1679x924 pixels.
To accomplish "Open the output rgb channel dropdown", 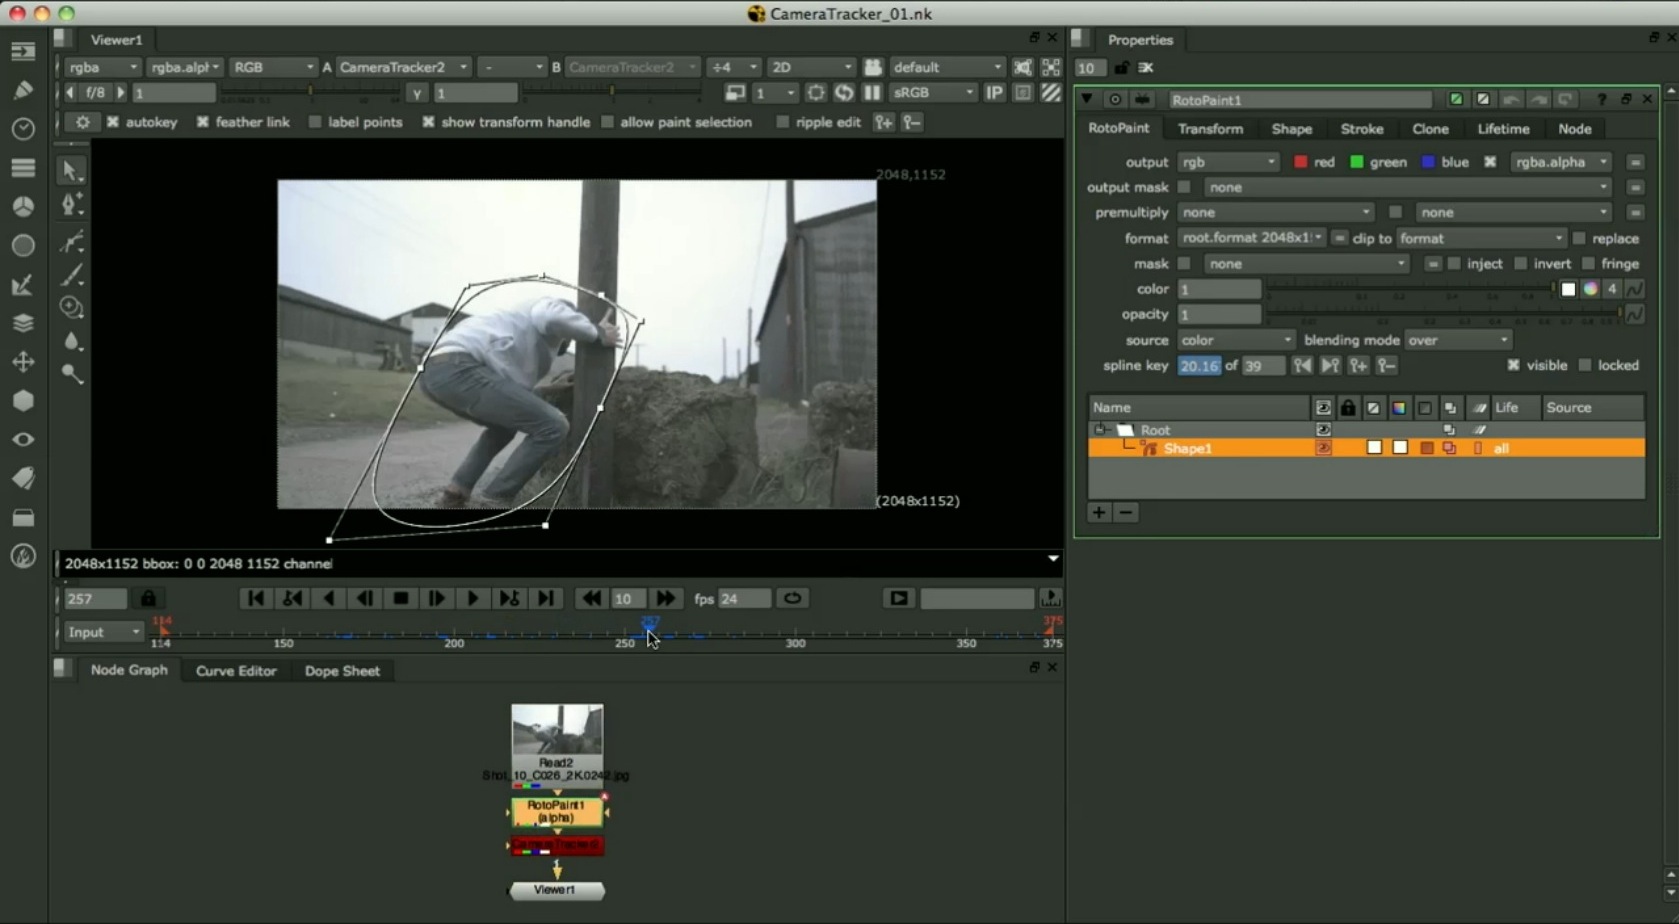I will pyautogui.click(x=1228, y=162).
